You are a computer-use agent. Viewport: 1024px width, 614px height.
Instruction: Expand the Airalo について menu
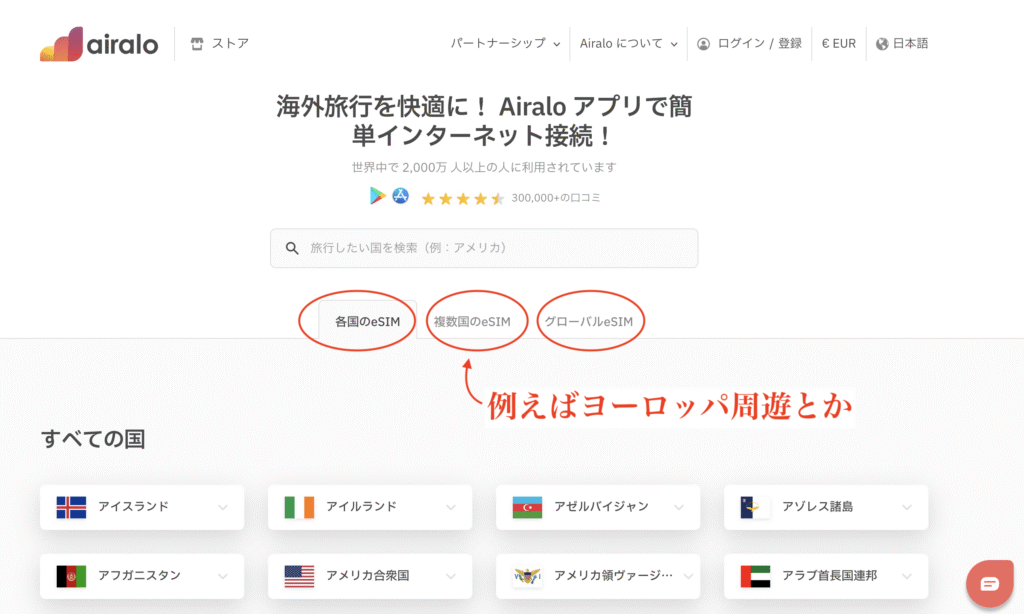click(x=628, y=43)
